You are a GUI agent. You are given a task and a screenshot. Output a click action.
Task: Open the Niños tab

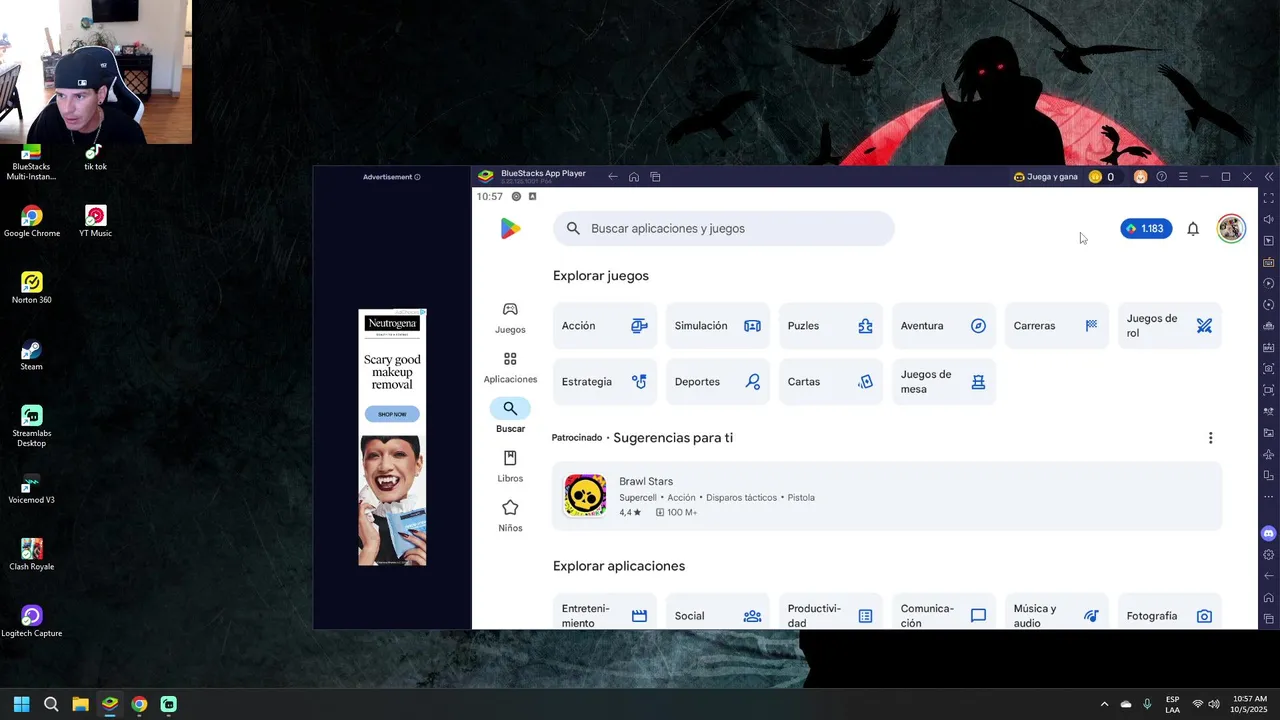tap(510, 516)
